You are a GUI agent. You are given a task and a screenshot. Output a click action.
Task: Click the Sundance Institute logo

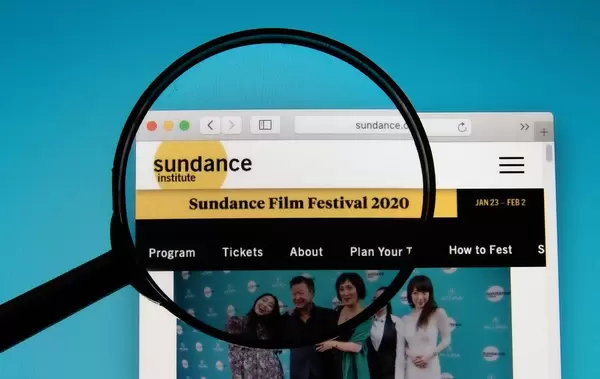[202, 166]
